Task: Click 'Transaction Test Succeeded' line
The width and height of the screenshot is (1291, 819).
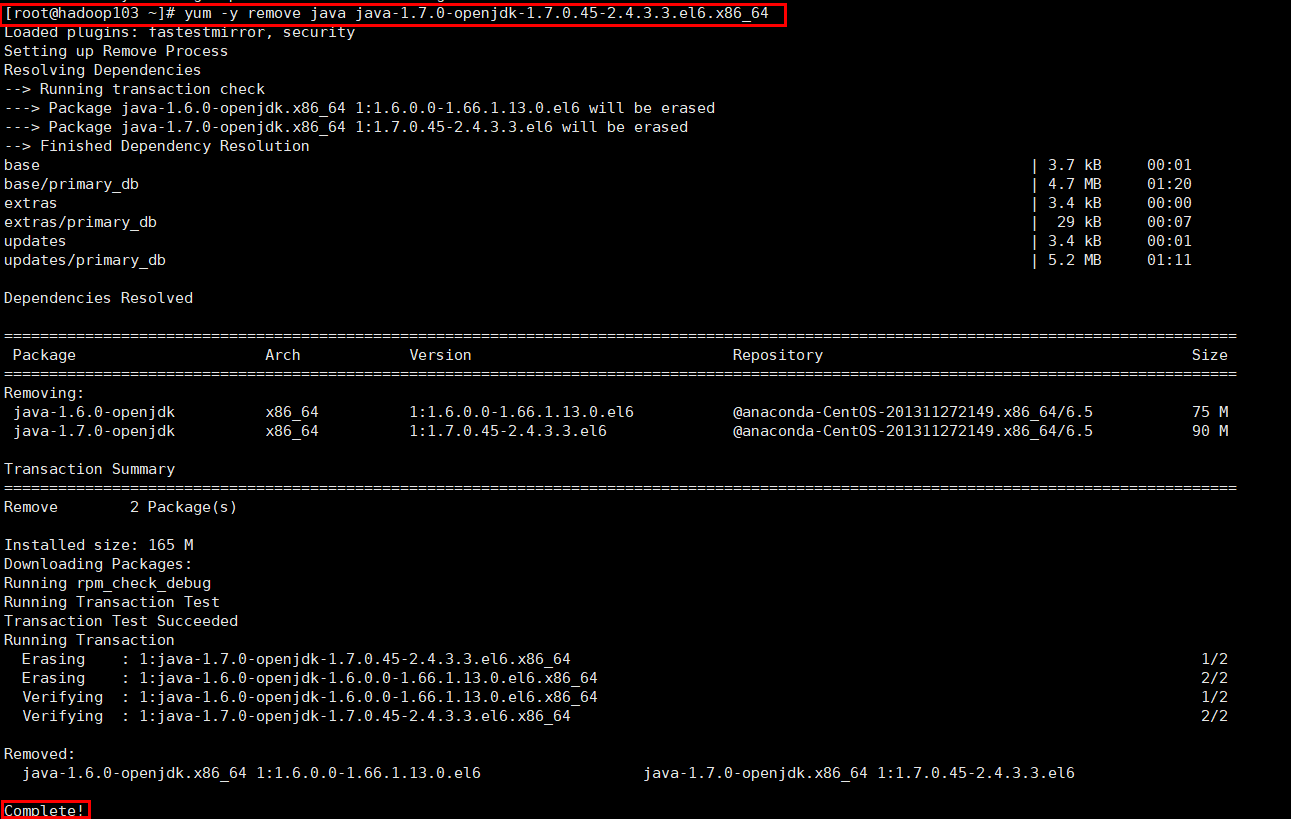Action: tap(121, 621)
